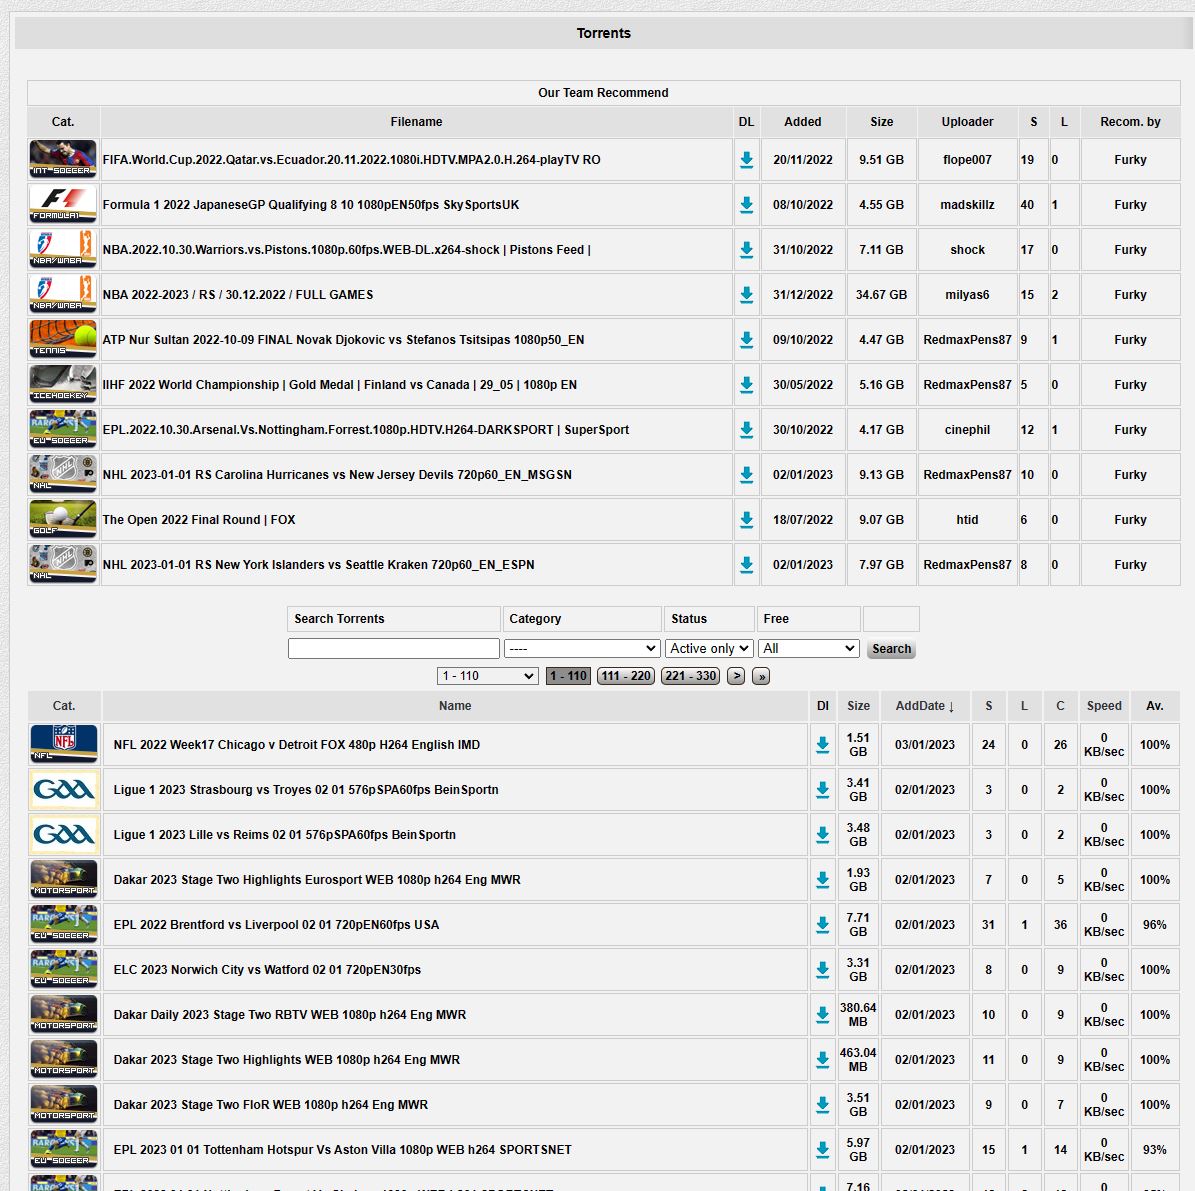Click the Search Torrents text input field
Screen dimensions: 1195x1191
[x=393, y=649]
